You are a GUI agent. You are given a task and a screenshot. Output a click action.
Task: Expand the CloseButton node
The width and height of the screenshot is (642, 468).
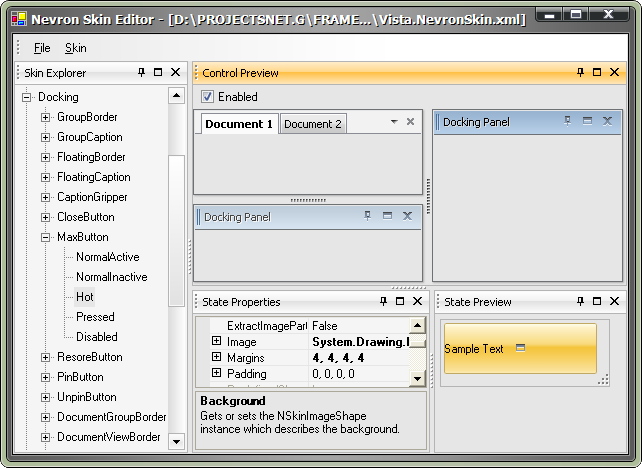[45, 217]
